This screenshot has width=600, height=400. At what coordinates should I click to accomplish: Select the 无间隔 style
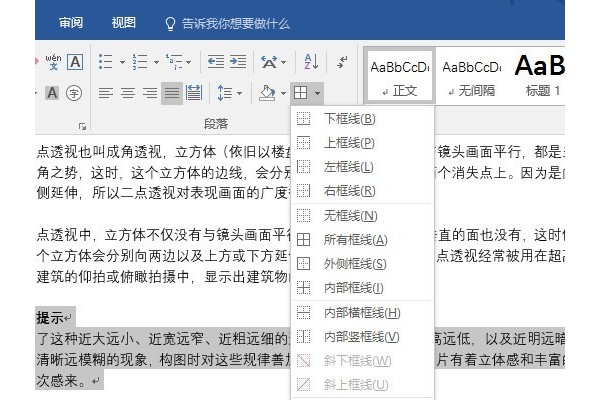click(472, 75)
